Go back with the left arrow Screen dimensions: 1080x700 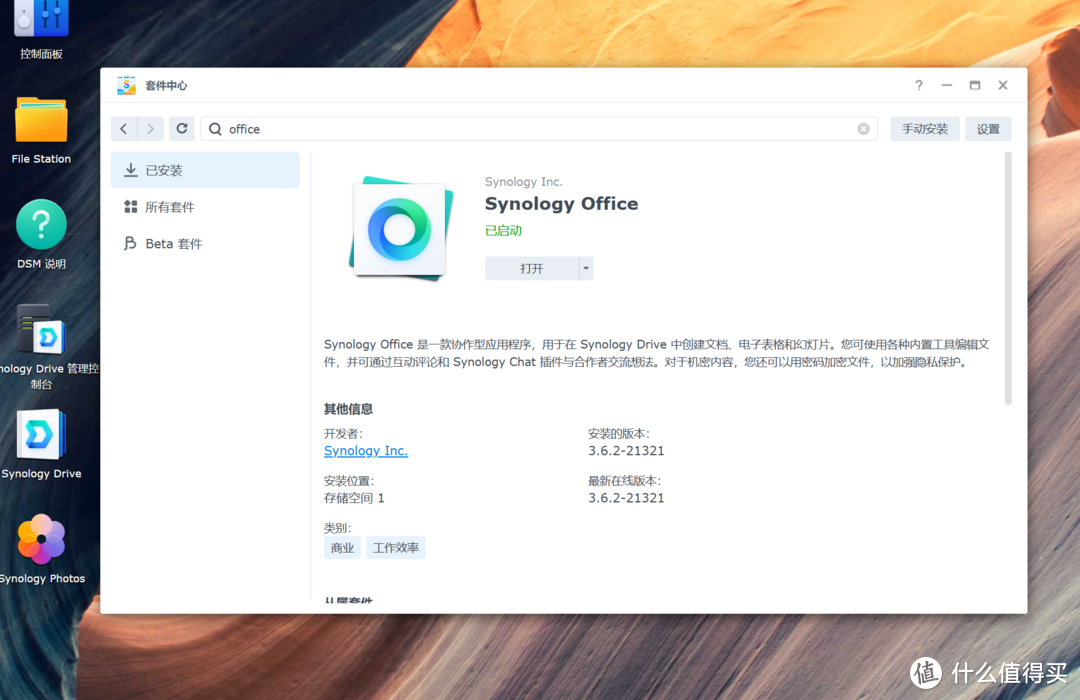pos(124,129)
